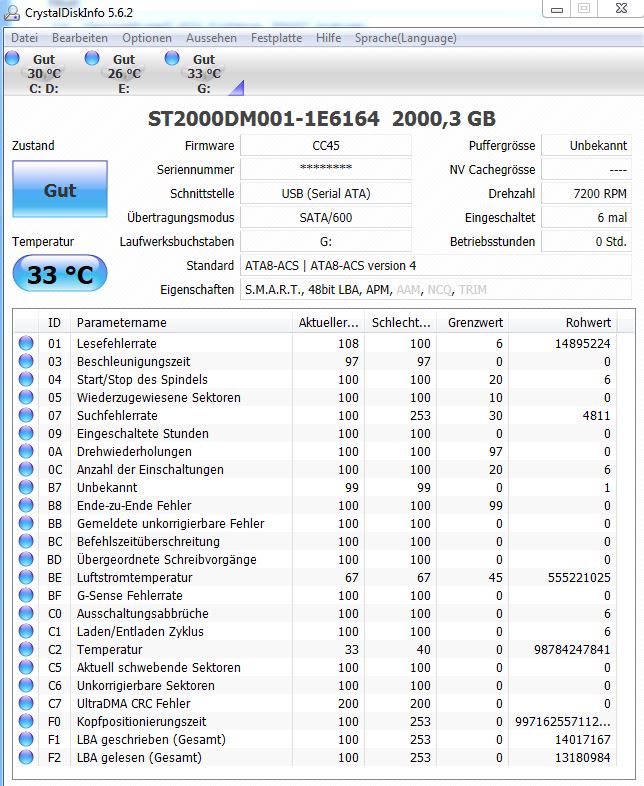Click the CrystalDiskInfo app icon in title bar
The image size is (644, 786).
[12, 13]
